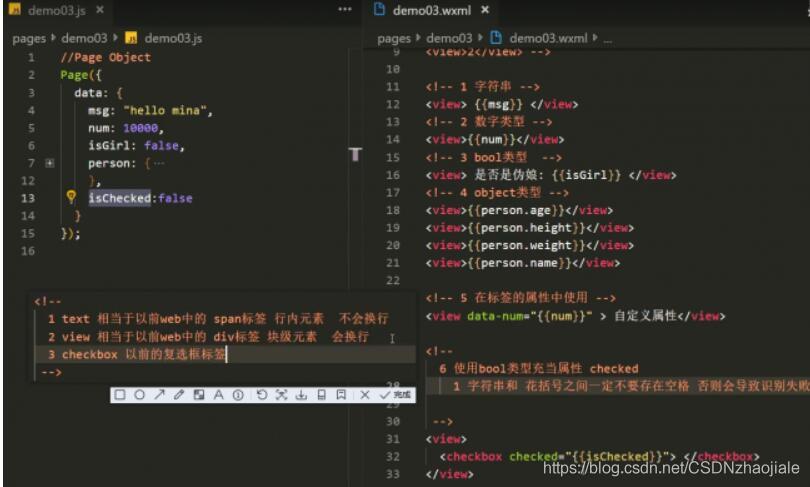
Task: Open demo03 folder breadcrumb in right editor
Action: [449, 38]
